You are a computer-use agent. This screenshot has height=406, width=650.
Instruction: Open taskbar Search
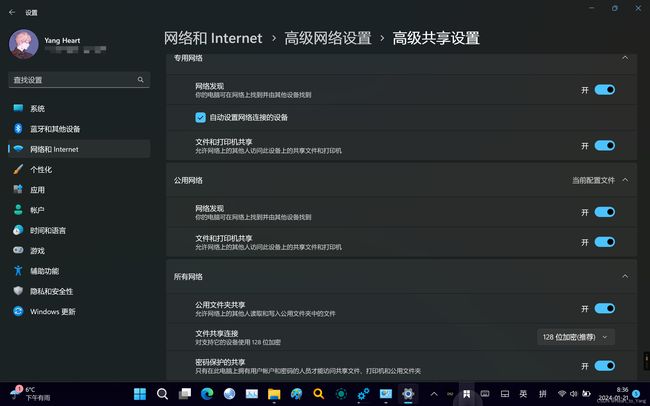tap(162, 394)
